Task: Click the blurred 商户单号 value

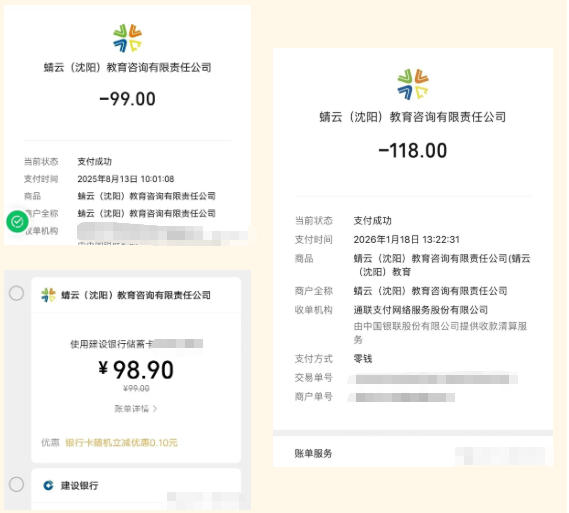Action: point(401,398)
